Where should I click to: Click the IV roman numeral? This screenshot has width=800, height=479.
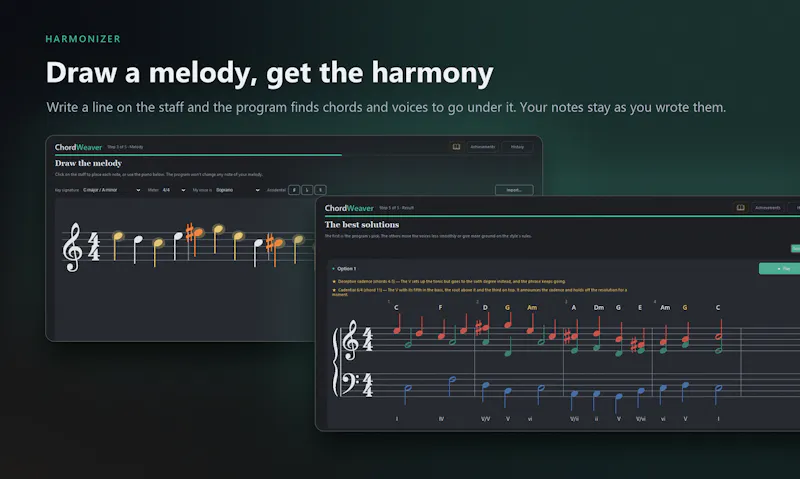(441, 419)
